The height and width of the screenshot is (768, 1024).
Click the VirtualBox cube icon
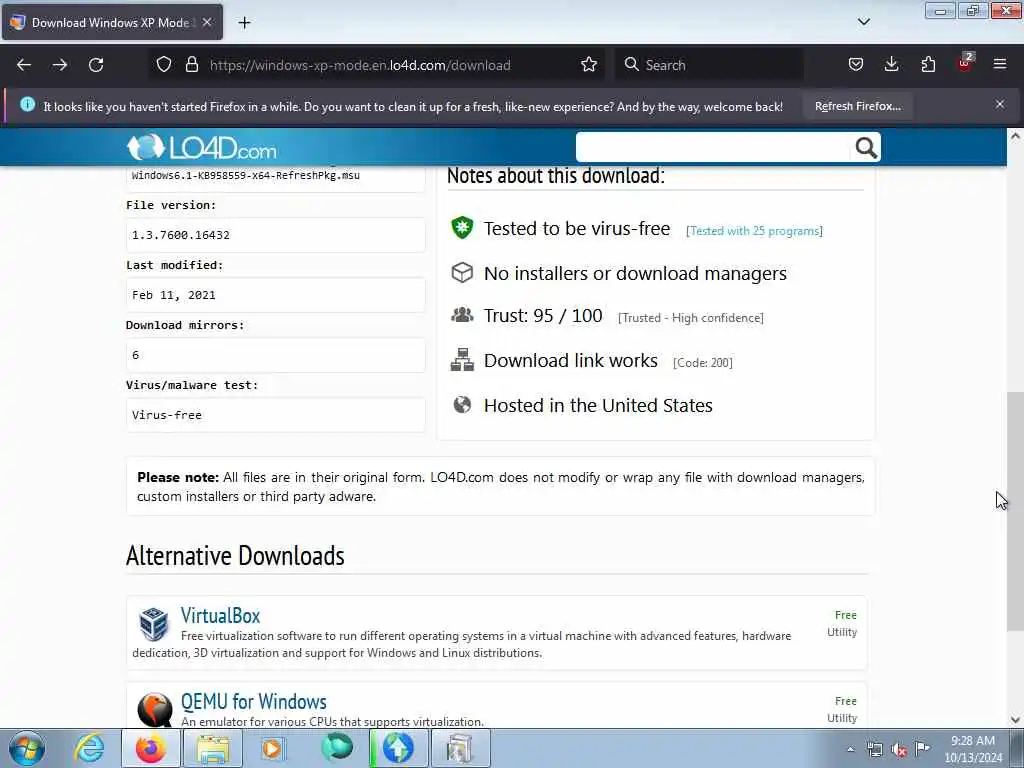[154, 623]
